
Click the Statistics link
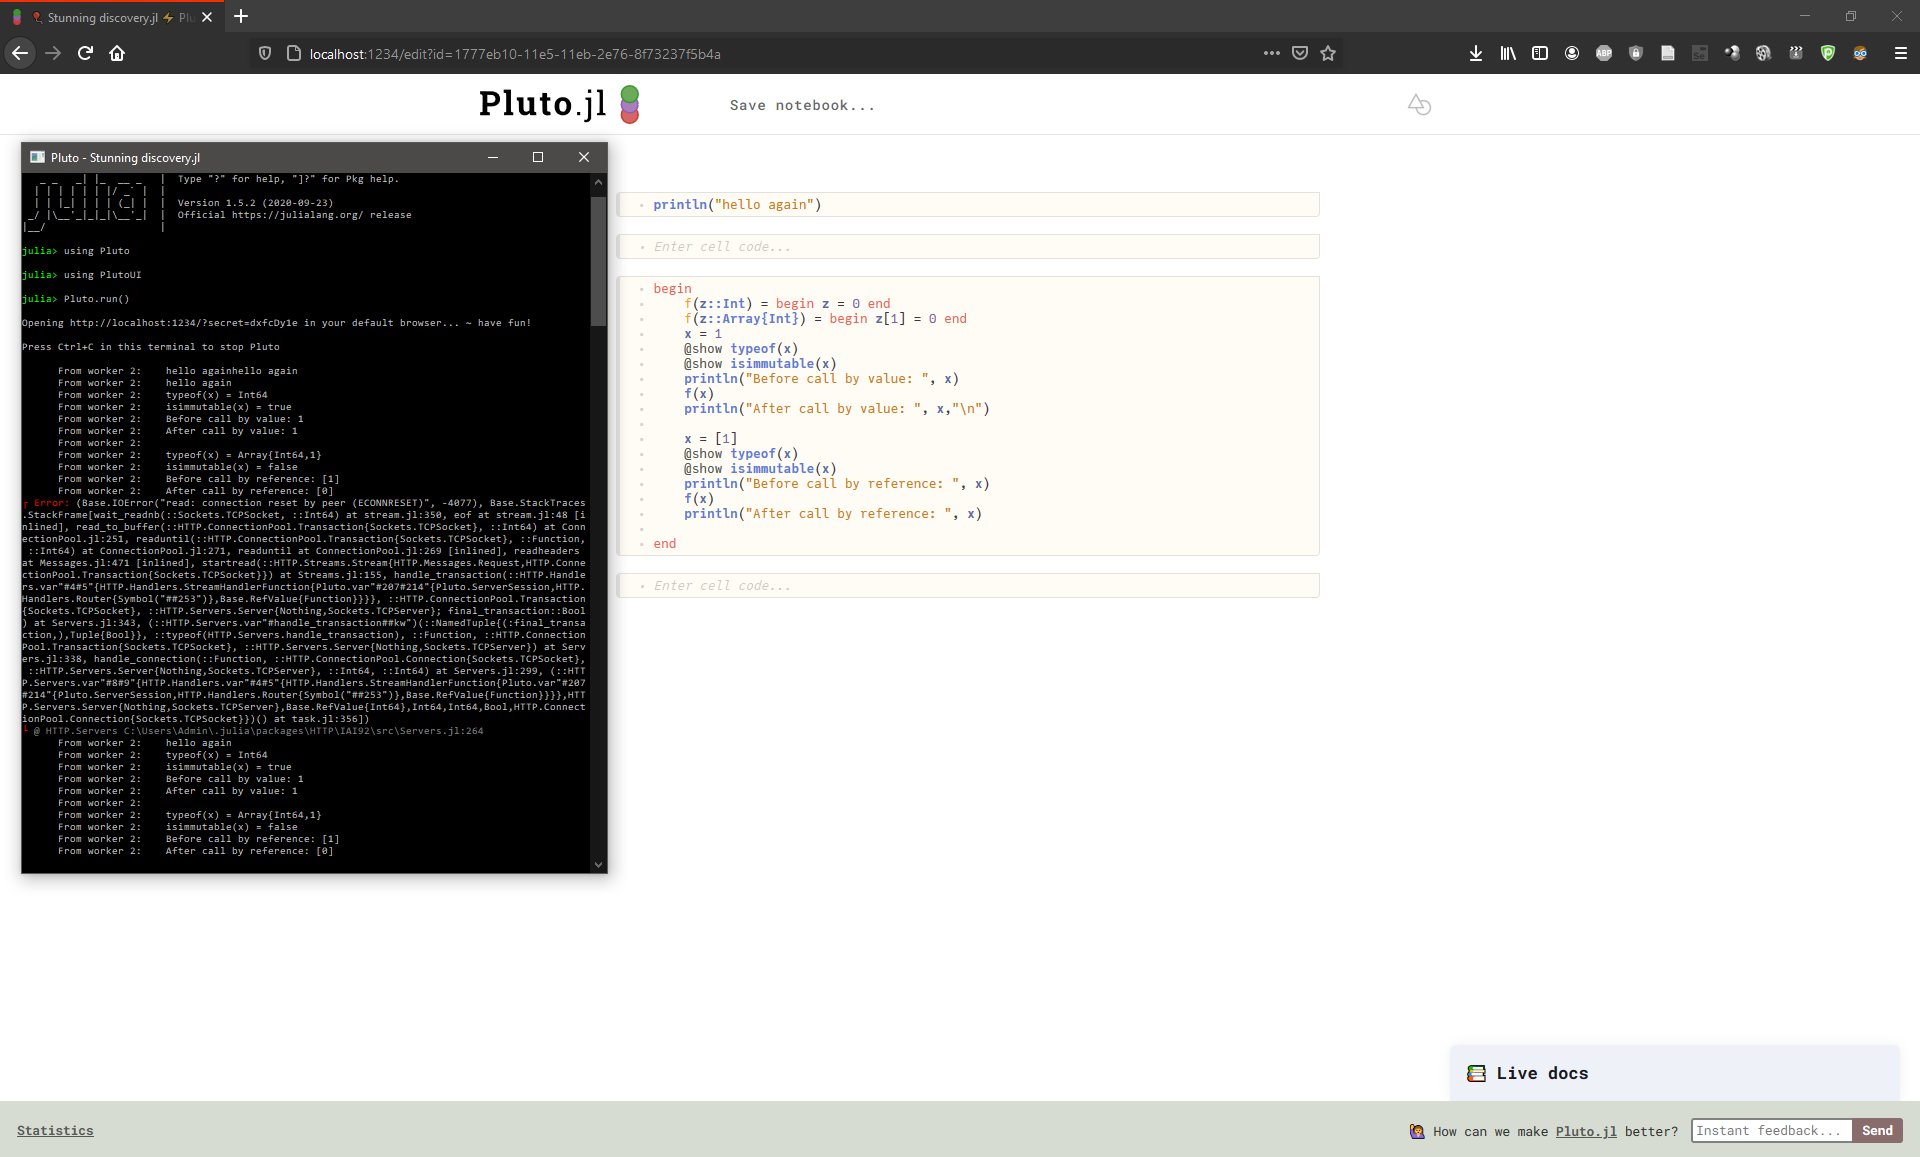tap(55, 1130)
